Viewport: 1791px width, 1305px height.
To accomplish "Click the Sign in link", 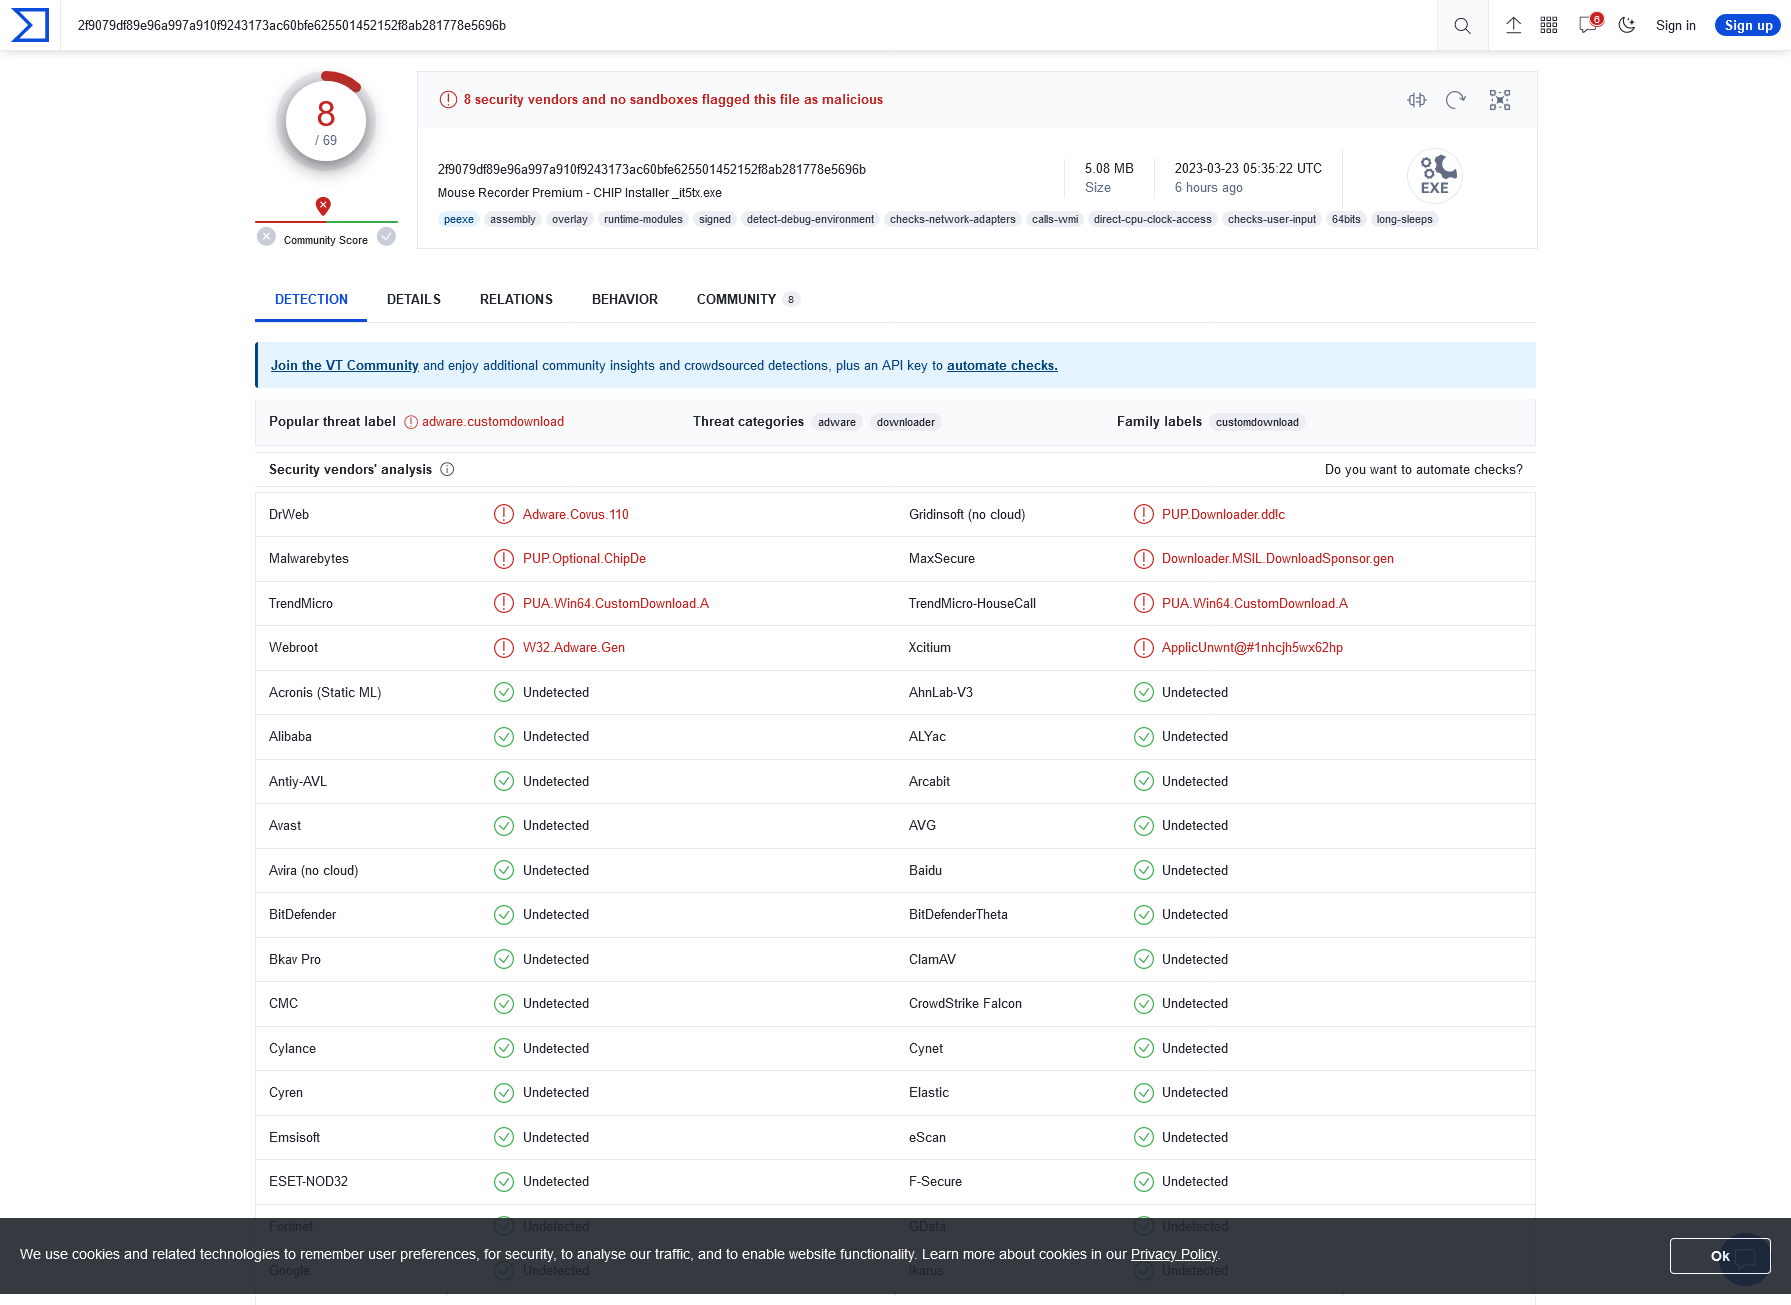I will coord(1676,26).
